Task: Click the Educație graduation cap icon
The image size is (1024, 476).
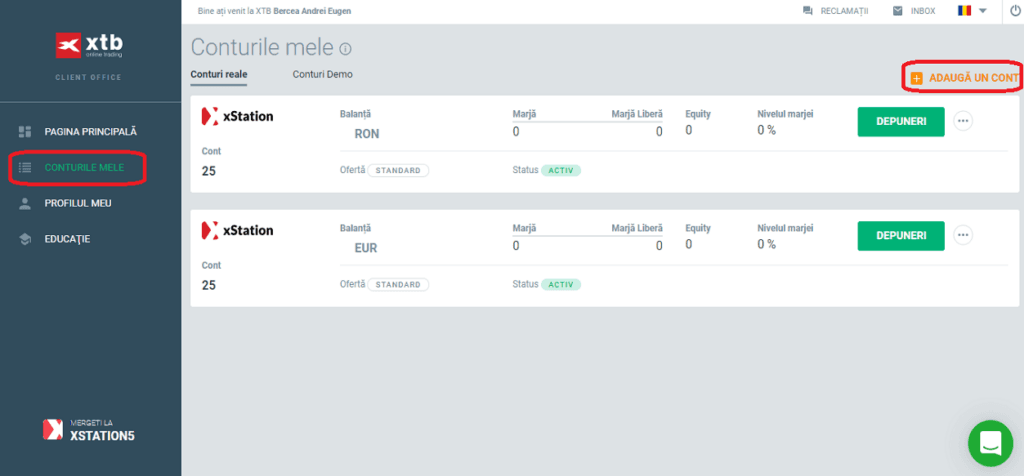Action: click(x=26, y=239)
